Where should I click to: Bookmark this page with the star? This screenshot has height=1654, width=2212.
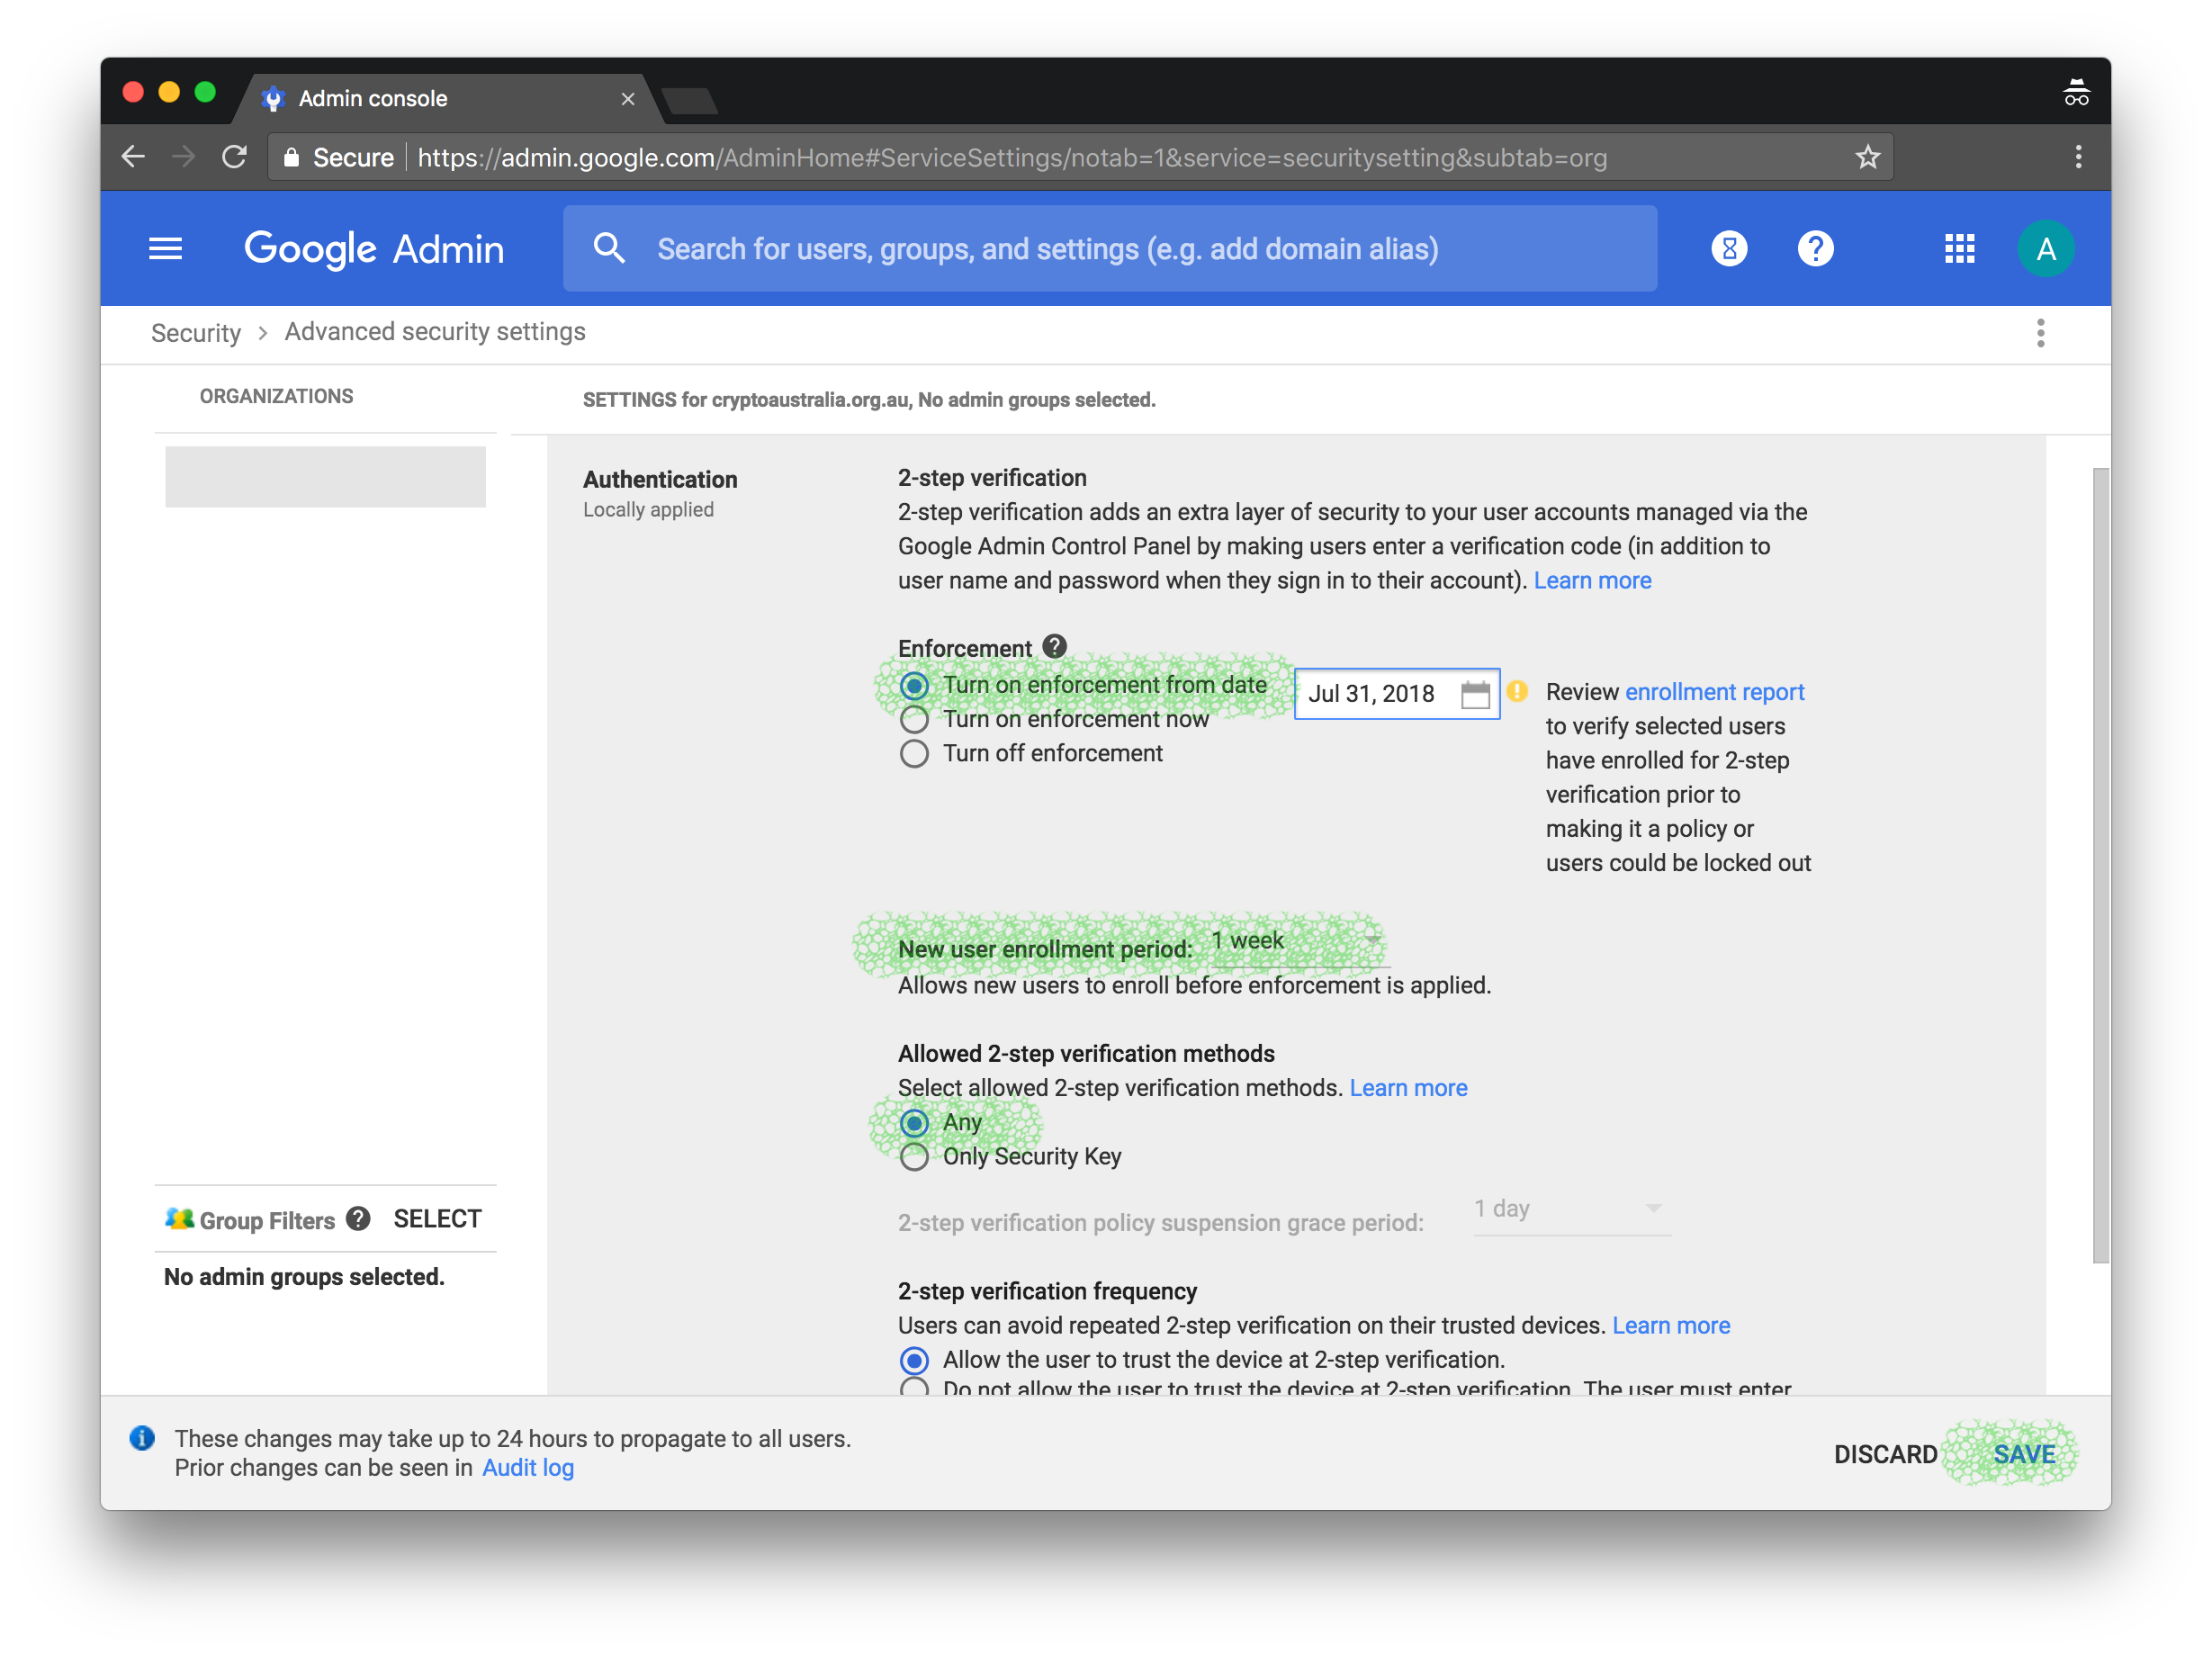point(1868,157)
